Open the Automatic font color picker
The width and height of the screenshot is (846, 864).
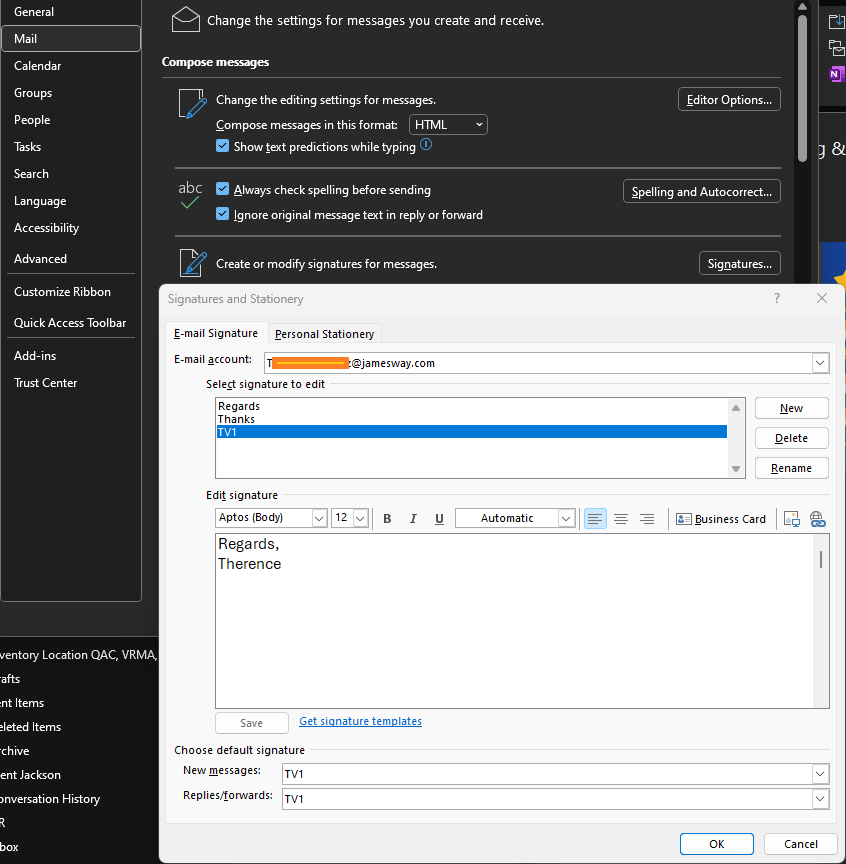click(566, 518)
